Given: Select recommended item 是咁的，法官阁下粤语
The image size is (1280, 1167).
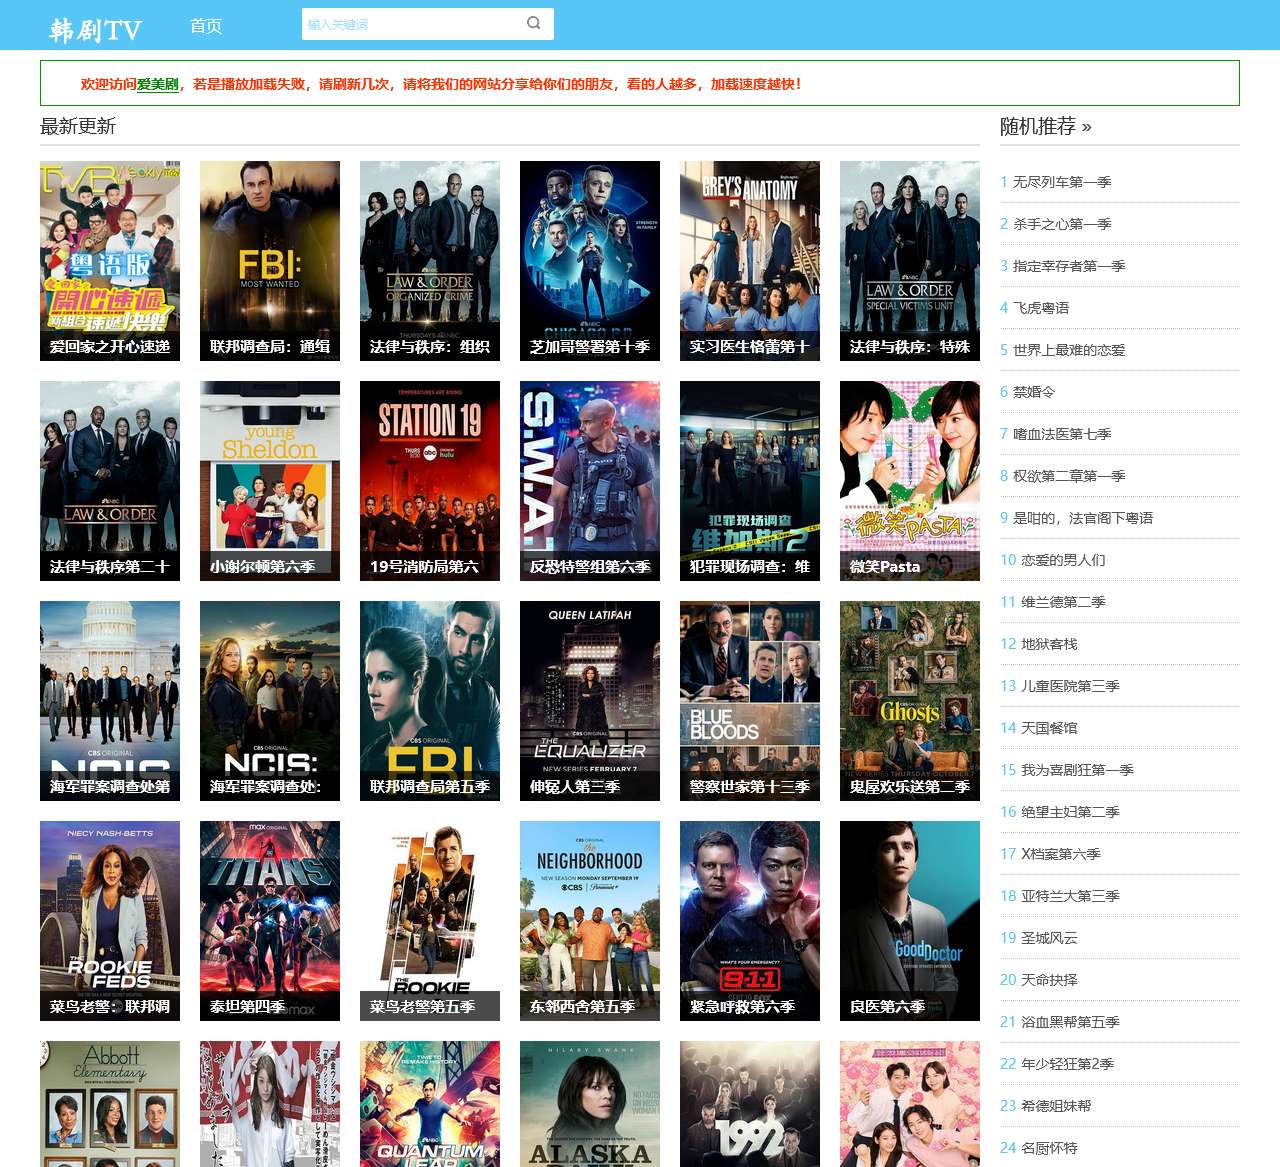Looking at the screenshot, I should pos(1083,518).
